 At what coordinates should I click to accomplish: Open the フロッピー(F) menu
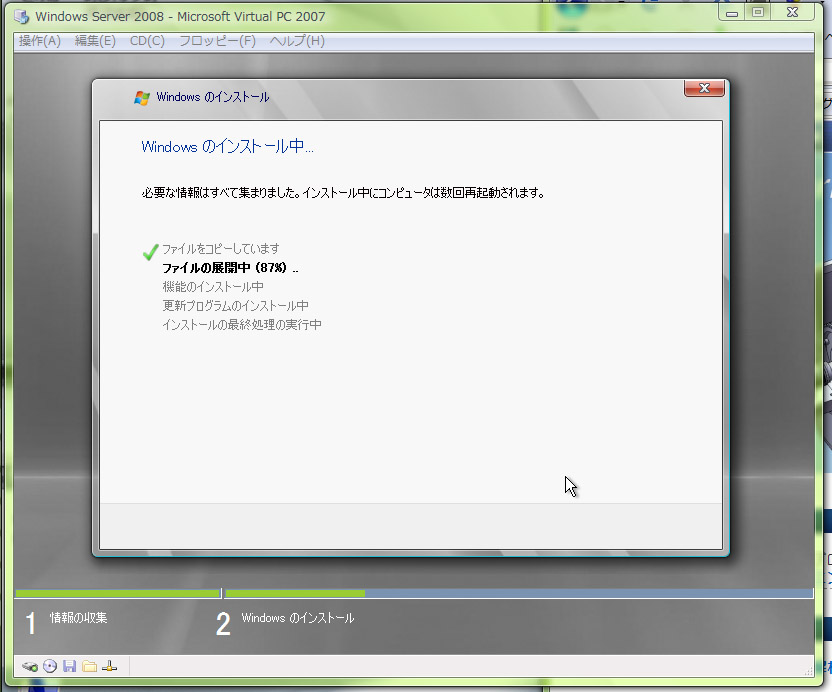pyautogui.click(x=218, y=41)
